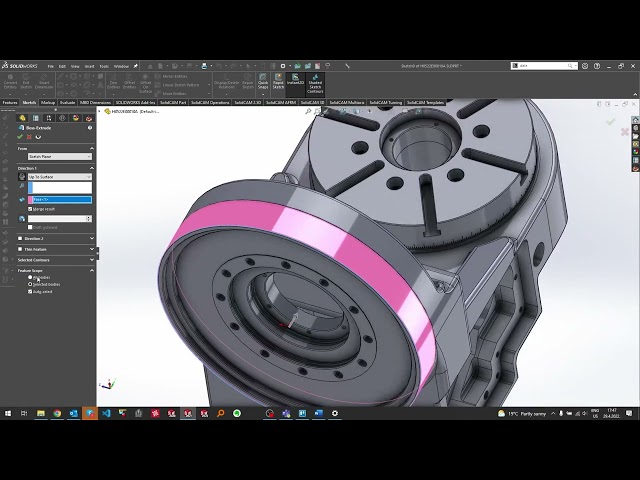Click the draft angle spinner arrows
This screenshot has height=480, width=640.
pyautogui.click(x=89, y=219)
